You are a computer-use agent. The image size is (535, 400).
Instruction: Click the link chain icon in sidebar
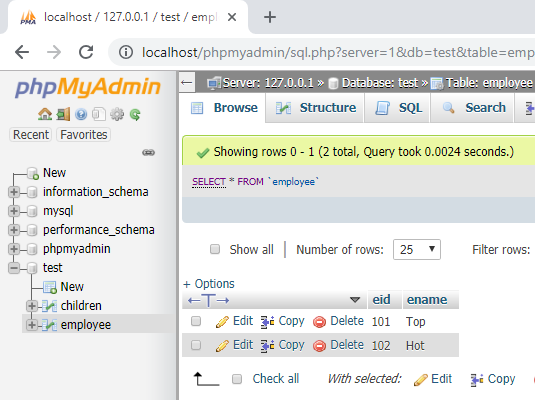tap(148, 152)
